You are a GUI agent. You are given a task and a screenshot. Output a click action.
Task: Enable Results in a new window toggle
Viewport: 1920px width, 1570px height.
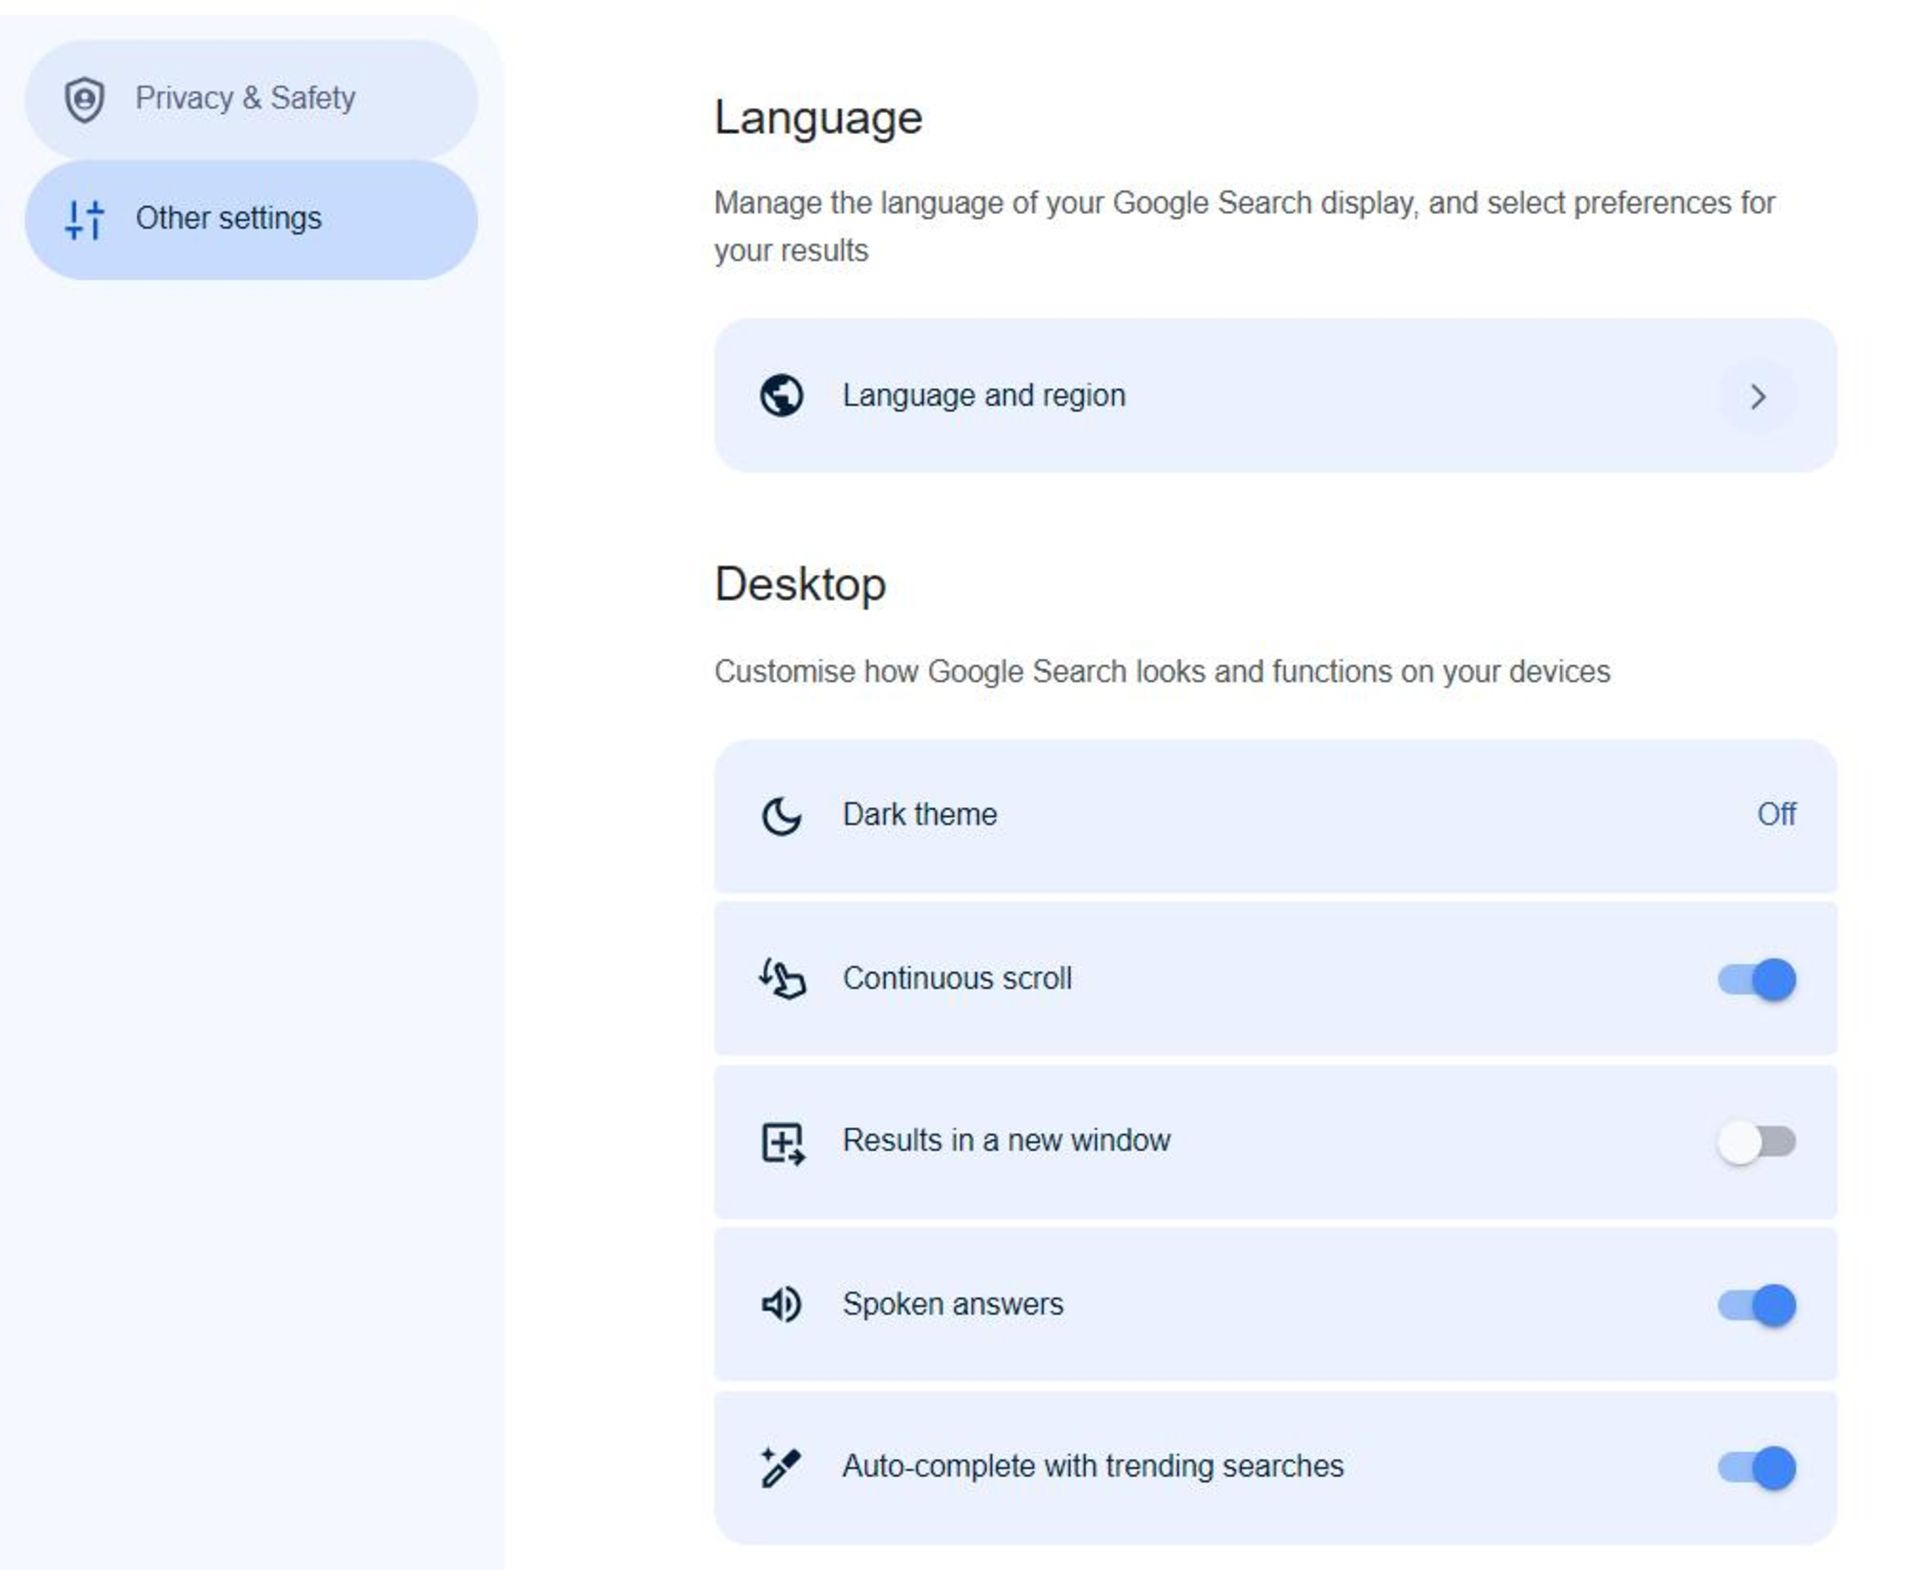1756,1141
